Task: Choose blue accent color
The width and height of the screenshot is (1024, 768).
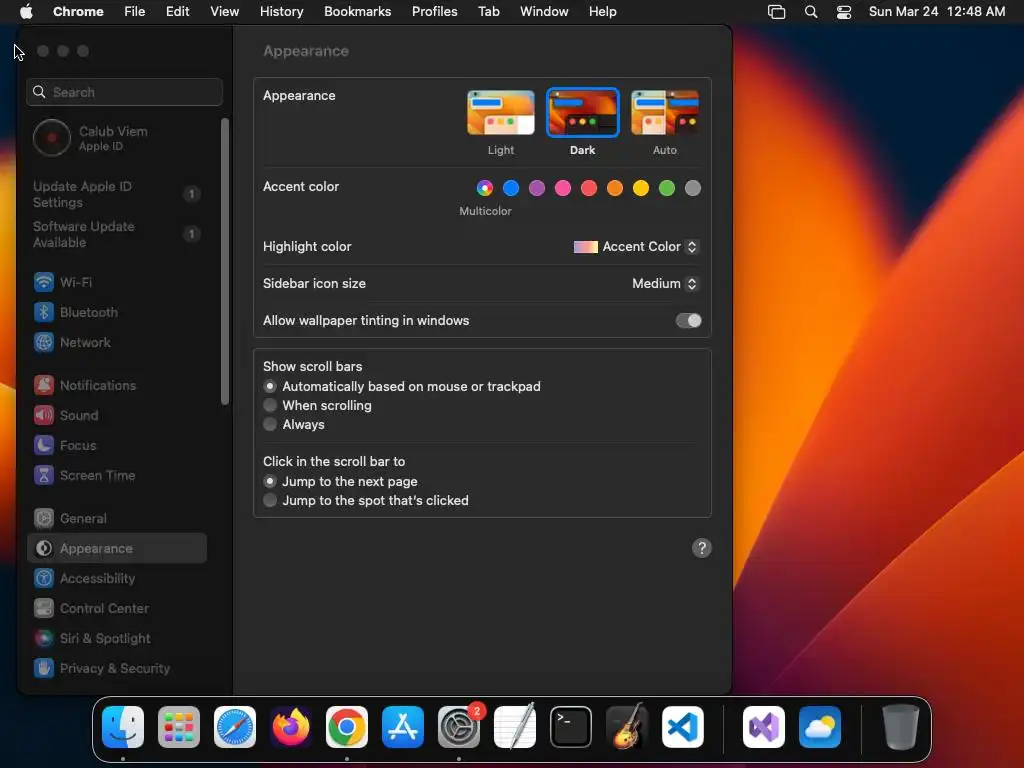Action: tap(511, 188)
